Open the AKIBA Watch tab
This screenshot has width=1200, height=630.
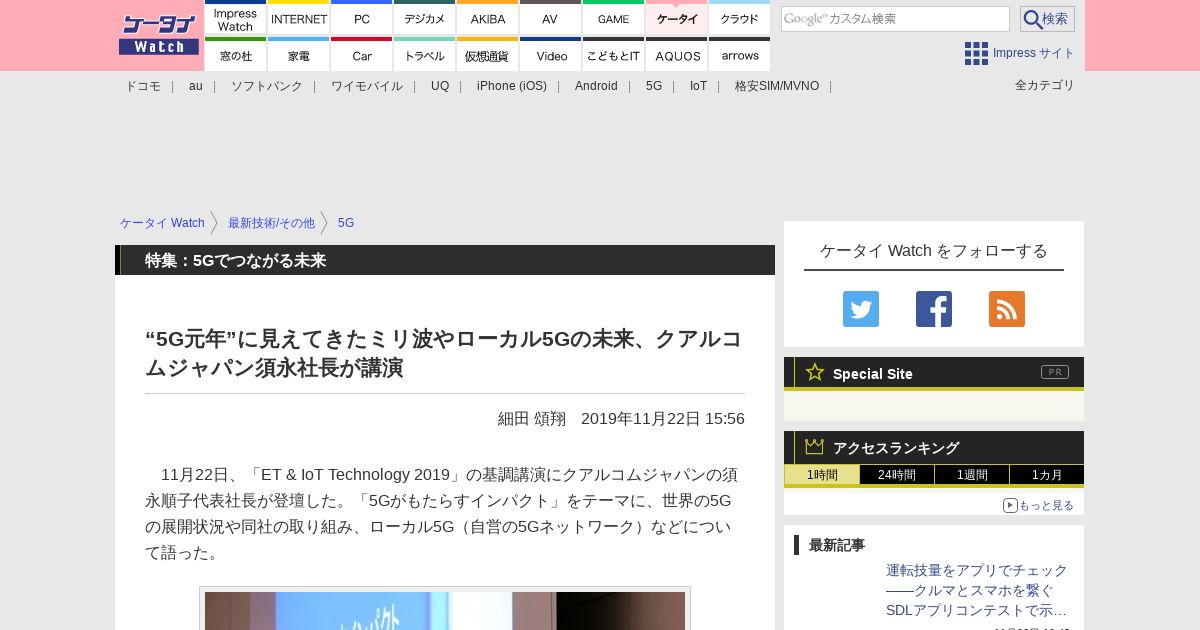click(x=488, y=18)
